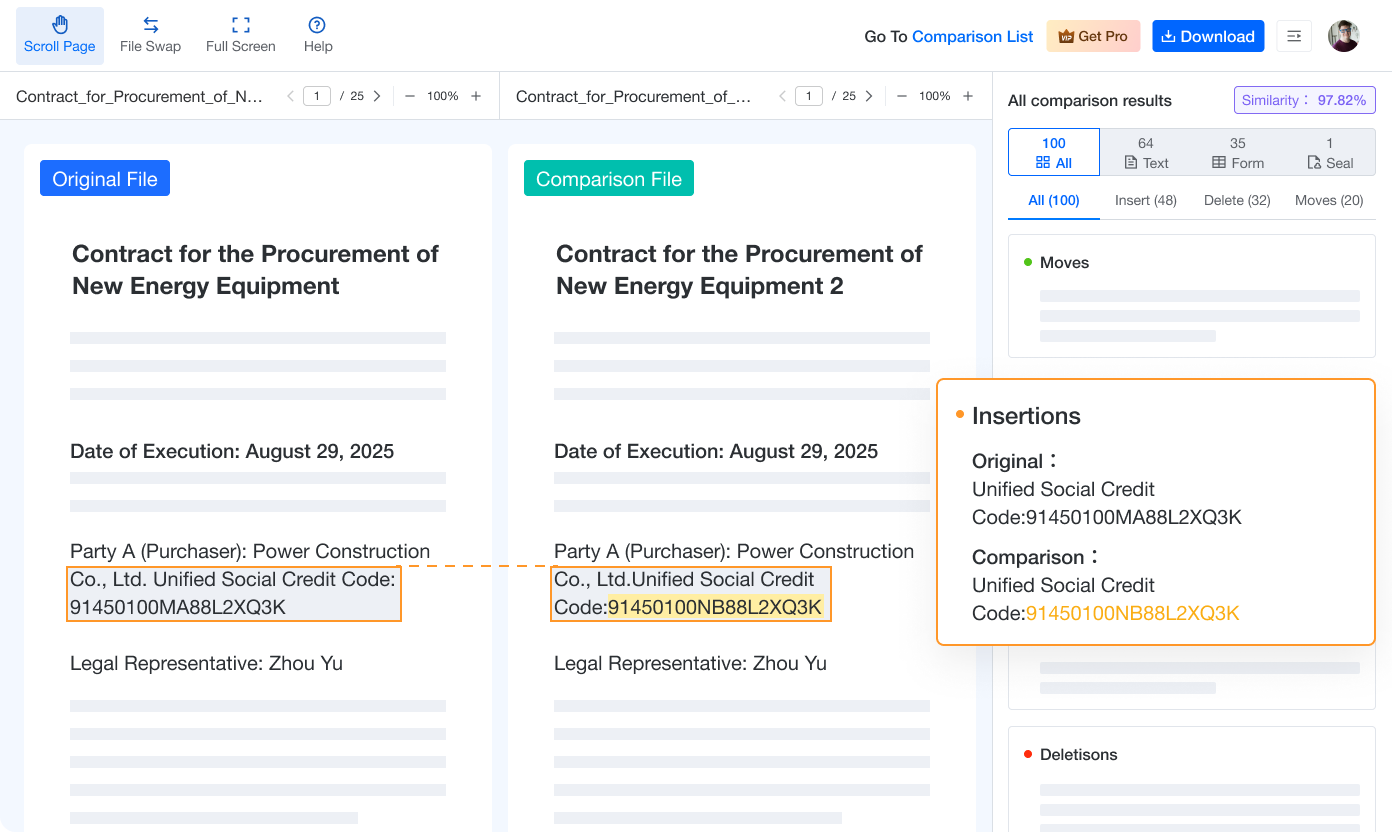Zoom out the comparison file
1392x832 pixels.
click(x=902, y=96)
